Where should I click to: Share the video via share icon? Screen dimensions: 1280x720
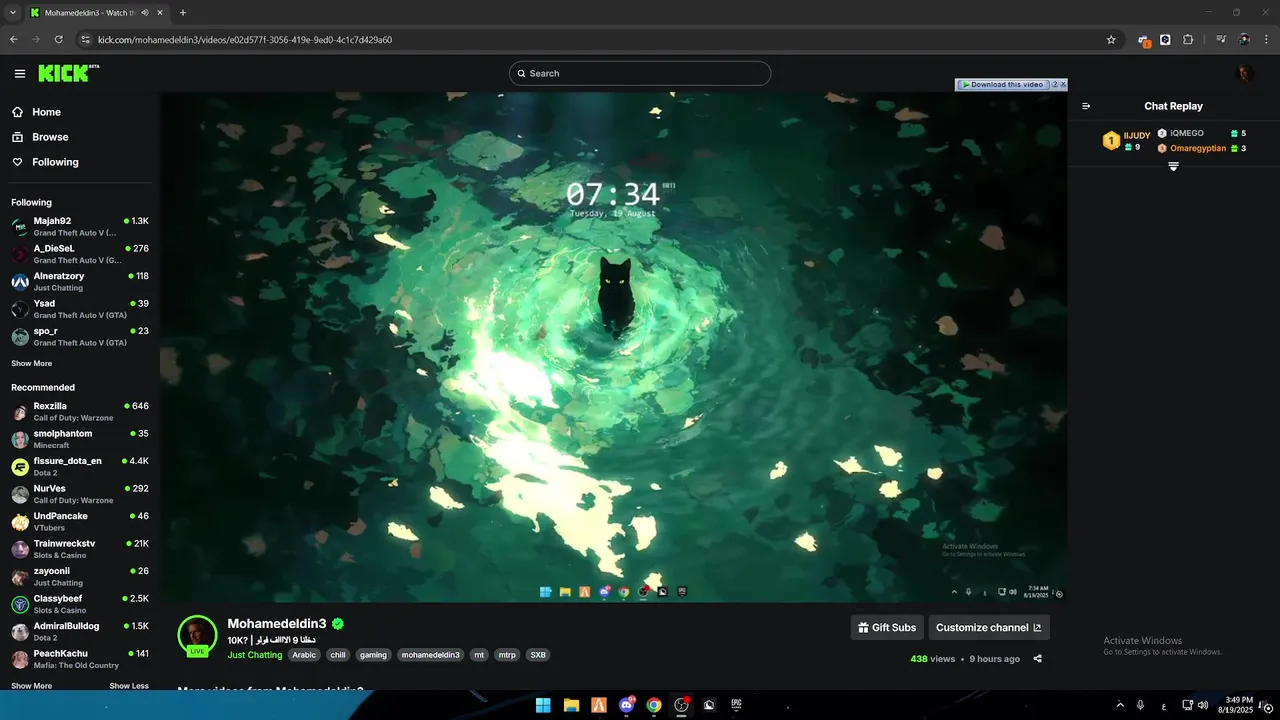point(1037,659)
